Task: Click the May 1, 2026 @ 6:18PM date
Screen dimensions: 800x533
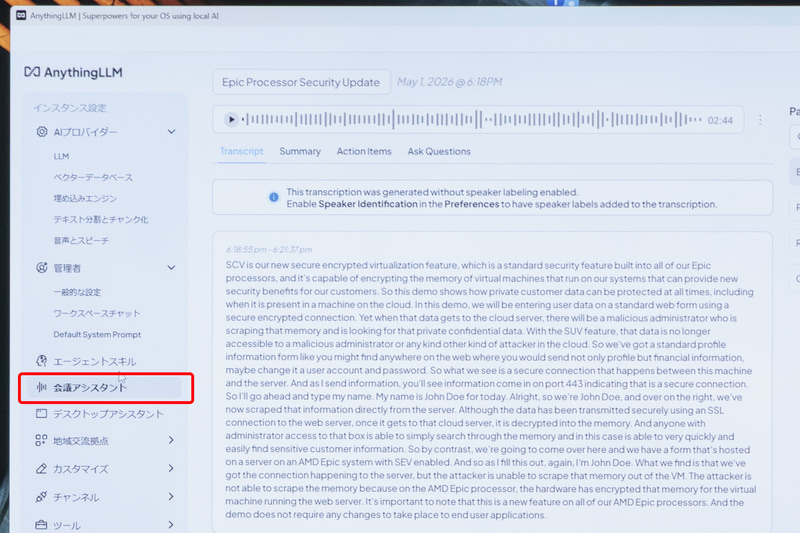Action: click(x=449, y=82)
